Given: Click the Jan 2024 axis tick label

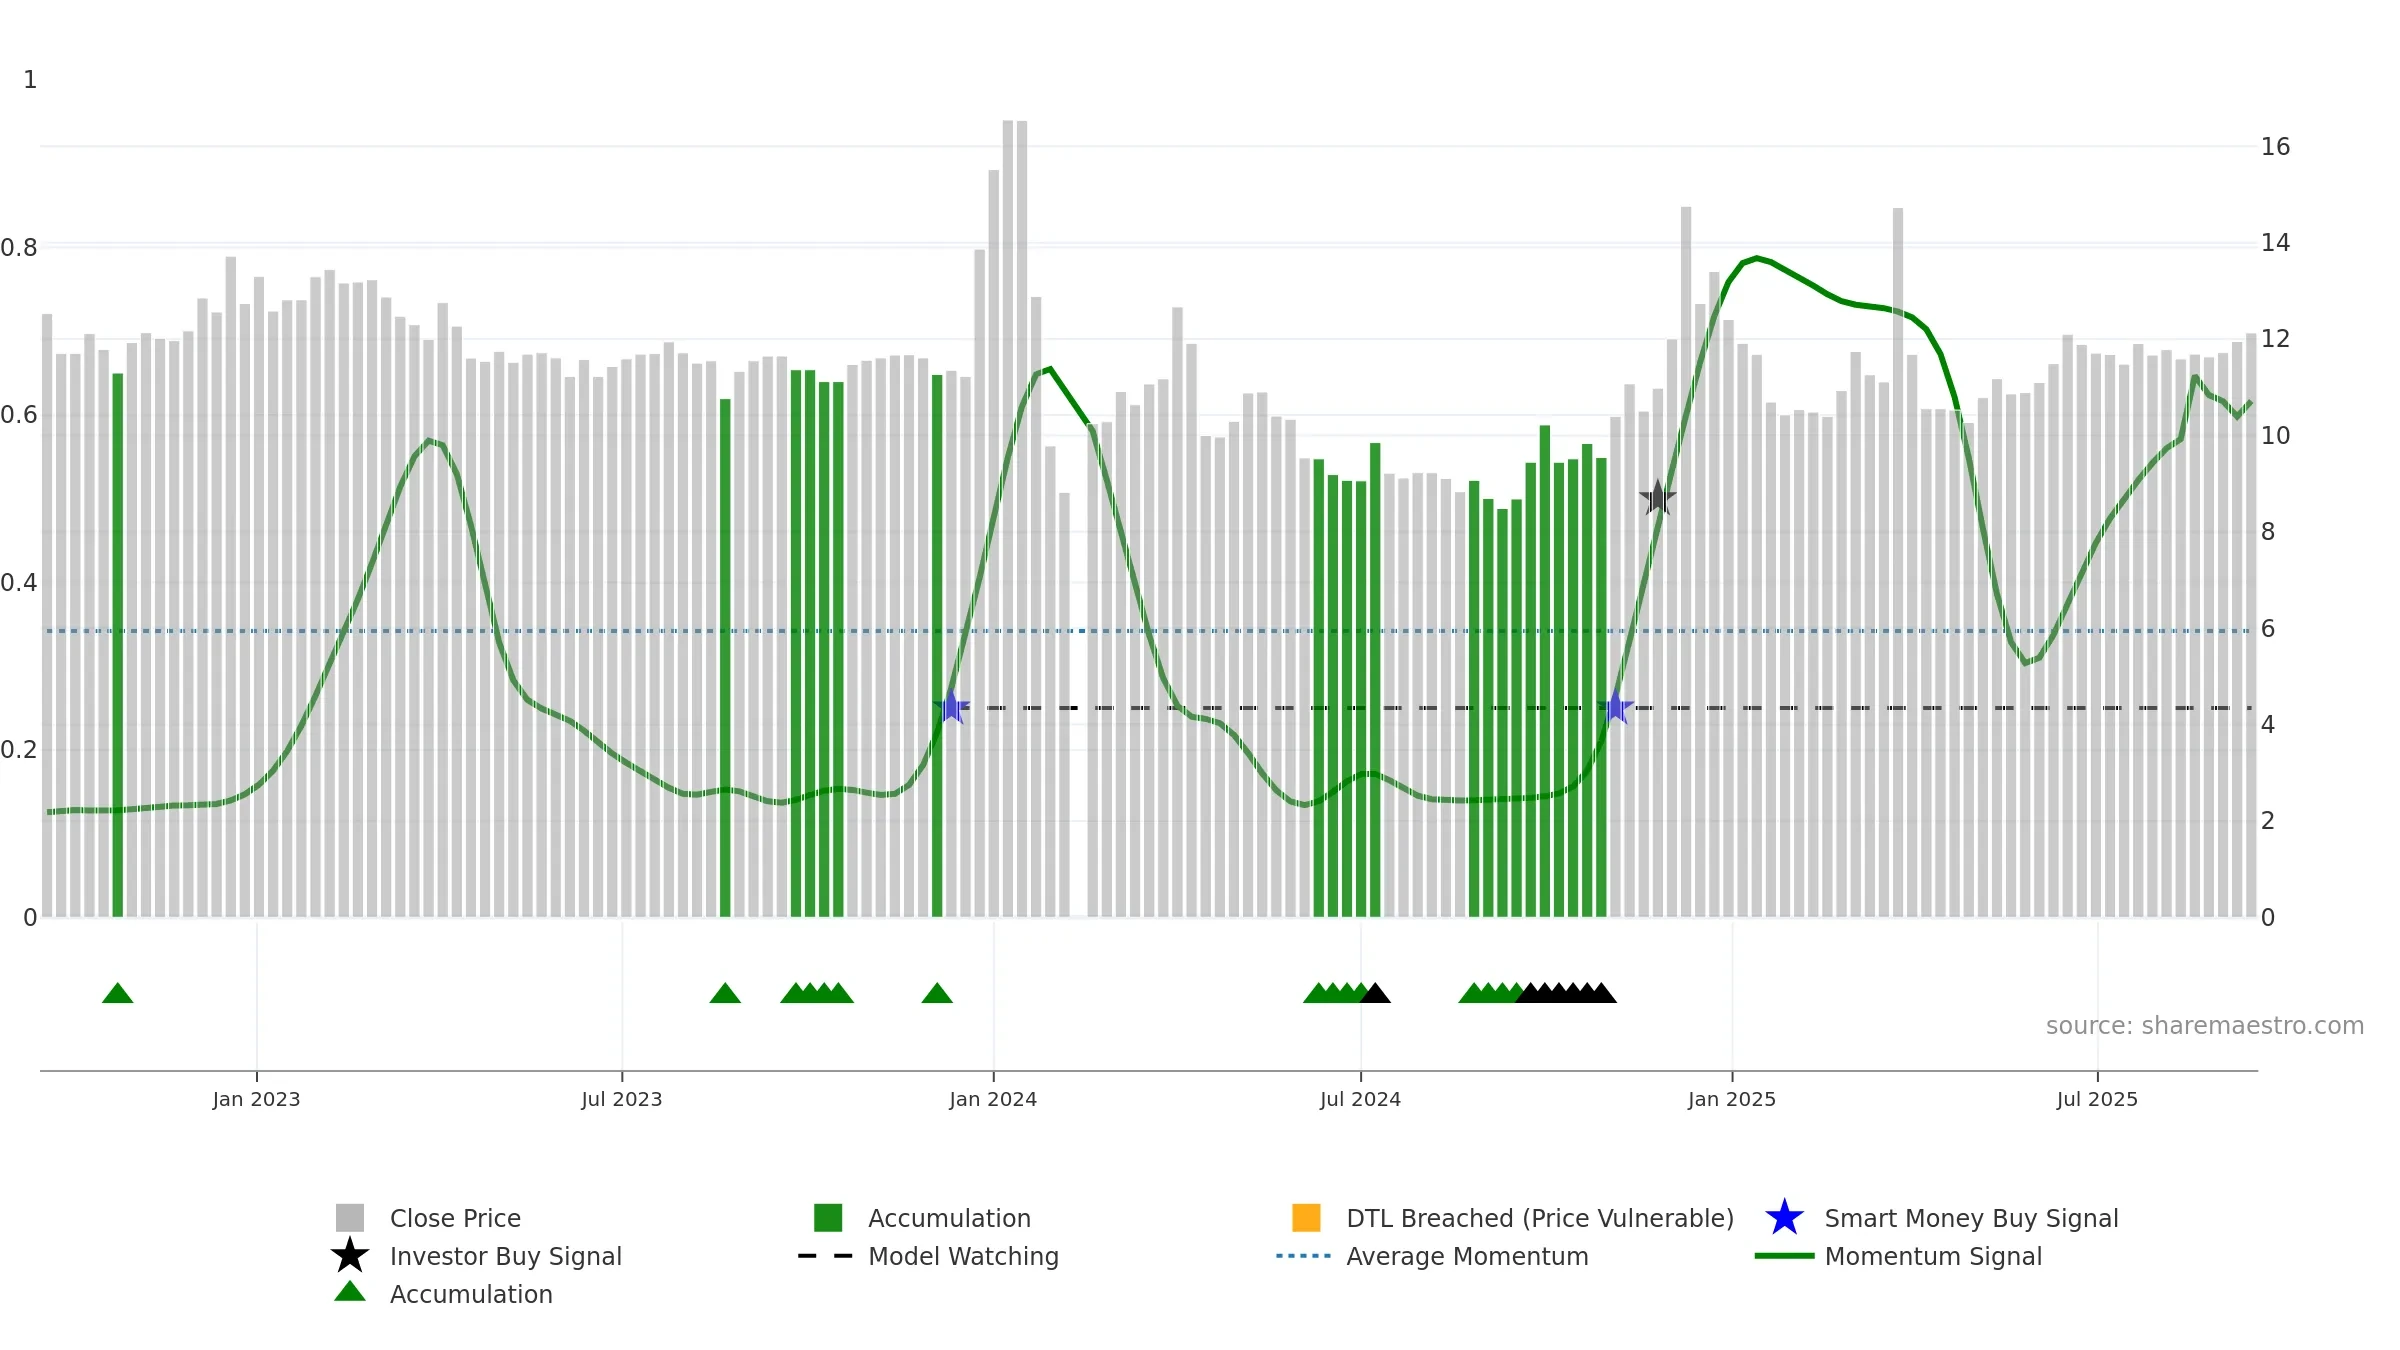Looking at the screenshot, I should coord(993,1100).
